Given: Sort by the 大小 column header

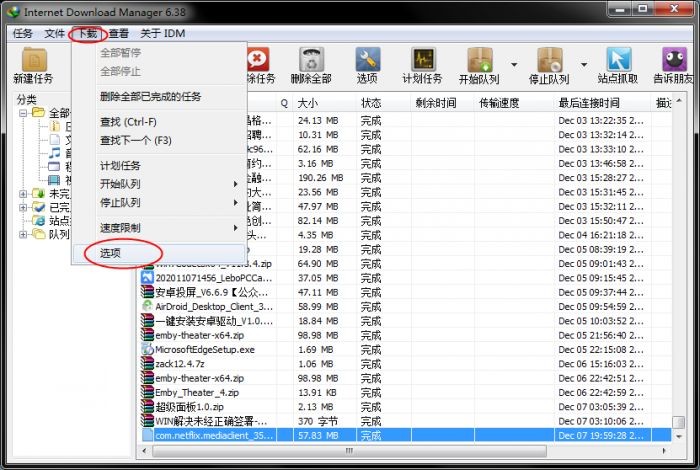Looking at the screenshot, I should (325, 103).
